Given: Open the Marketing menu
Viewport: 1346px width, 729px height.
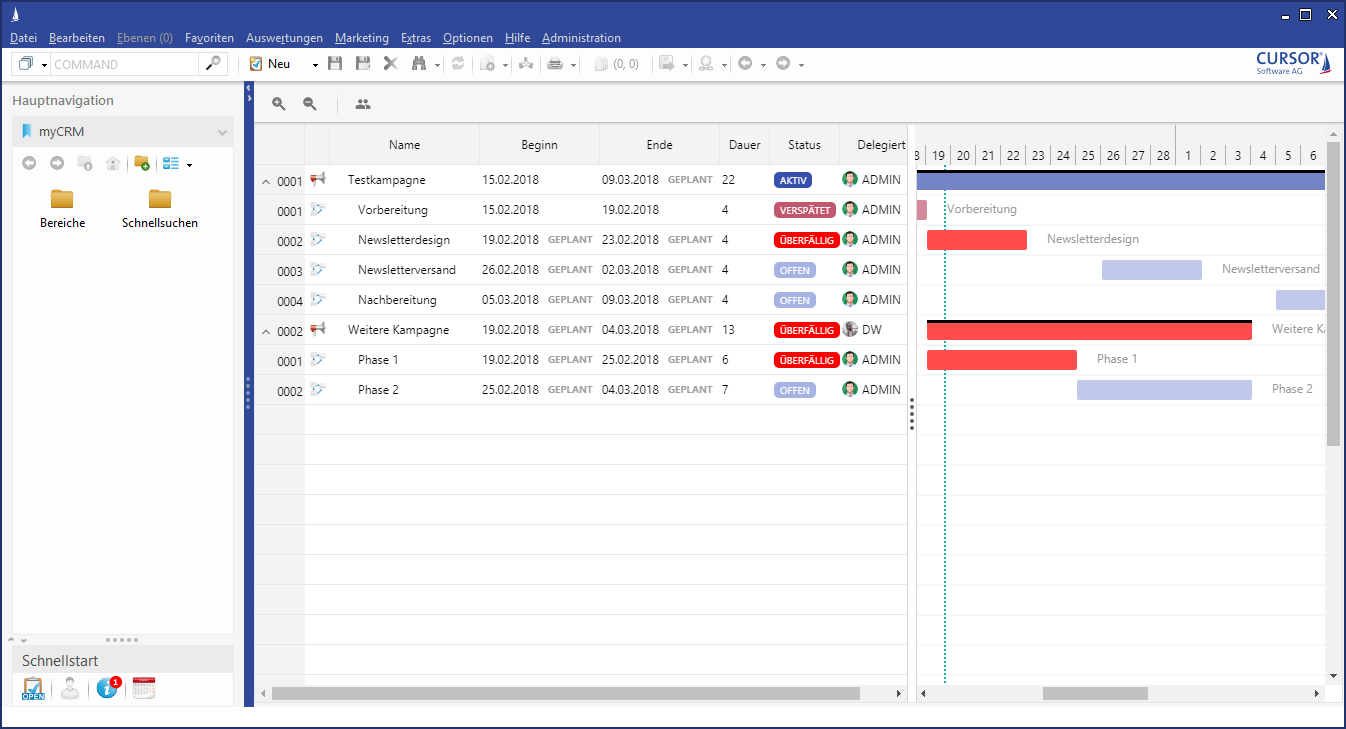Looking at the screenshot, I should (x=361, y=38).
